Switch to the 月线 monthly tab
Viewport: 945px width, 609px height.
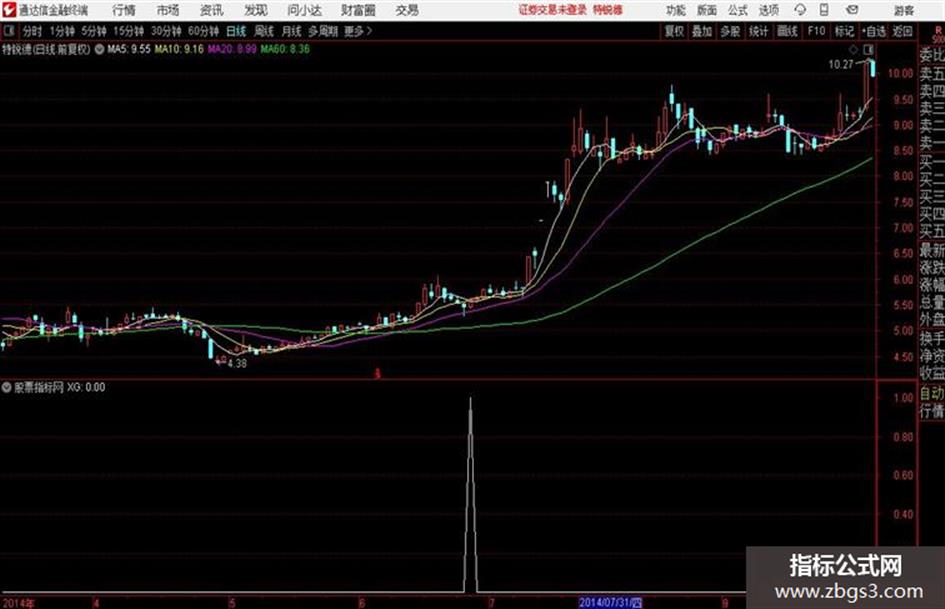(292, 31)
